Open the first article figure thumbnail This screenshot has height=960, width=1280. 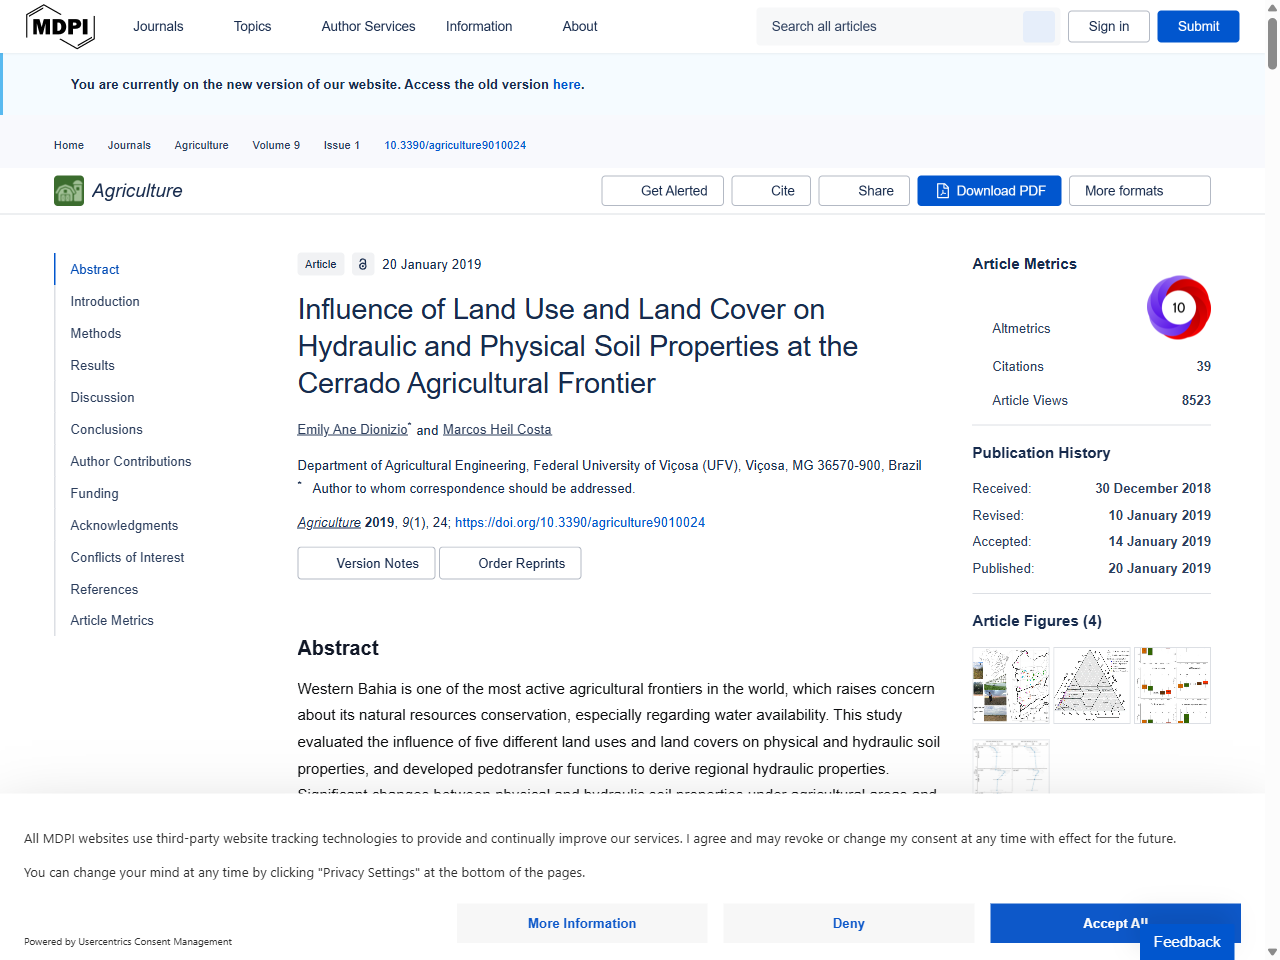coord(1010,685)
